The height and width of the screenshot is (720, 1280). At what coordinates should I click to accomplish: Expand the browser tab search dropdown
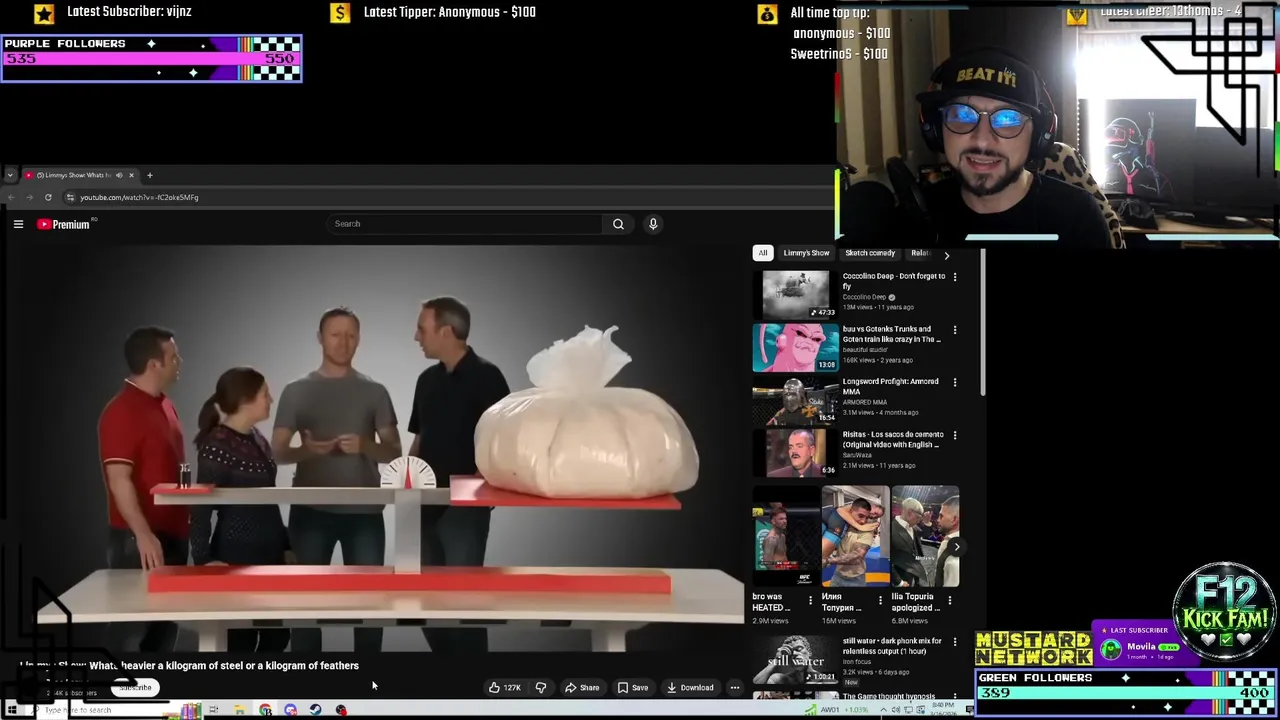click(x=10, y=175)
